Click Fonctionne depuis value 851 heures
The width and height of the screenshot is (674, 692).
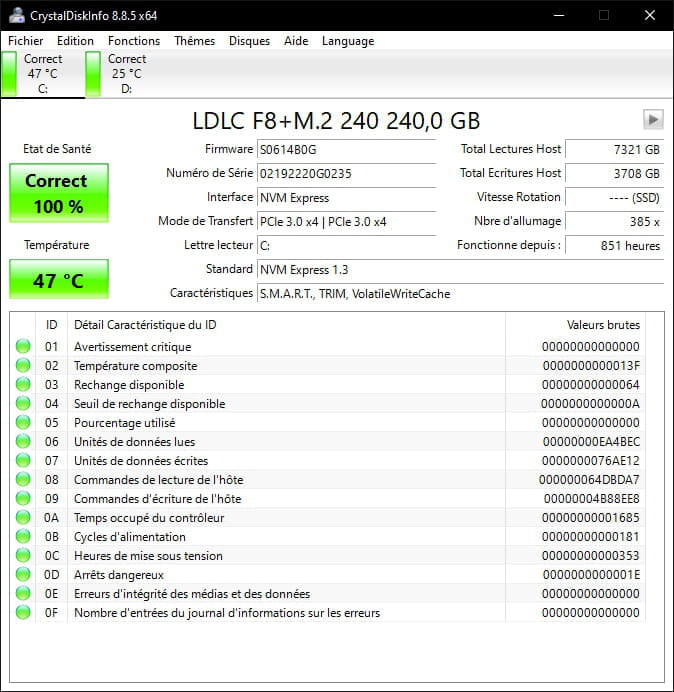pos(614,245)
